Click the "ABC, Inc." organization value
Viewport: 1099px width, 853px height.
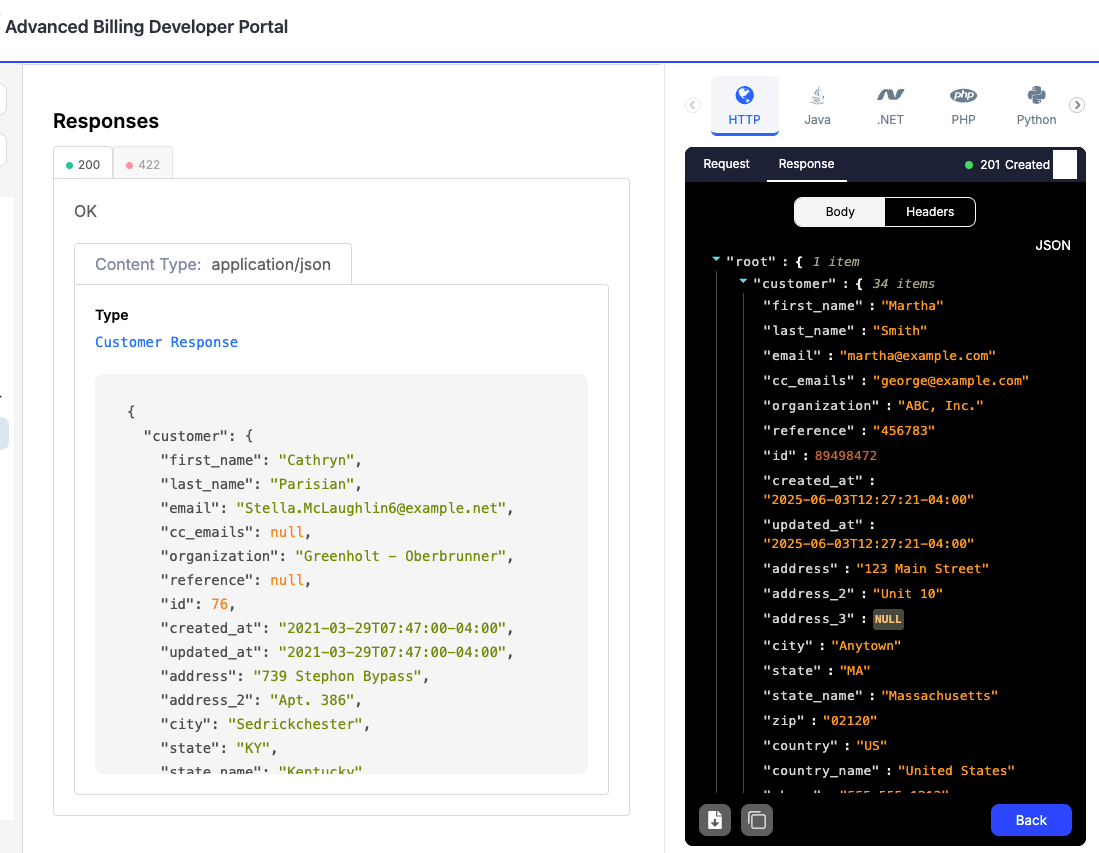pos(941,406)
